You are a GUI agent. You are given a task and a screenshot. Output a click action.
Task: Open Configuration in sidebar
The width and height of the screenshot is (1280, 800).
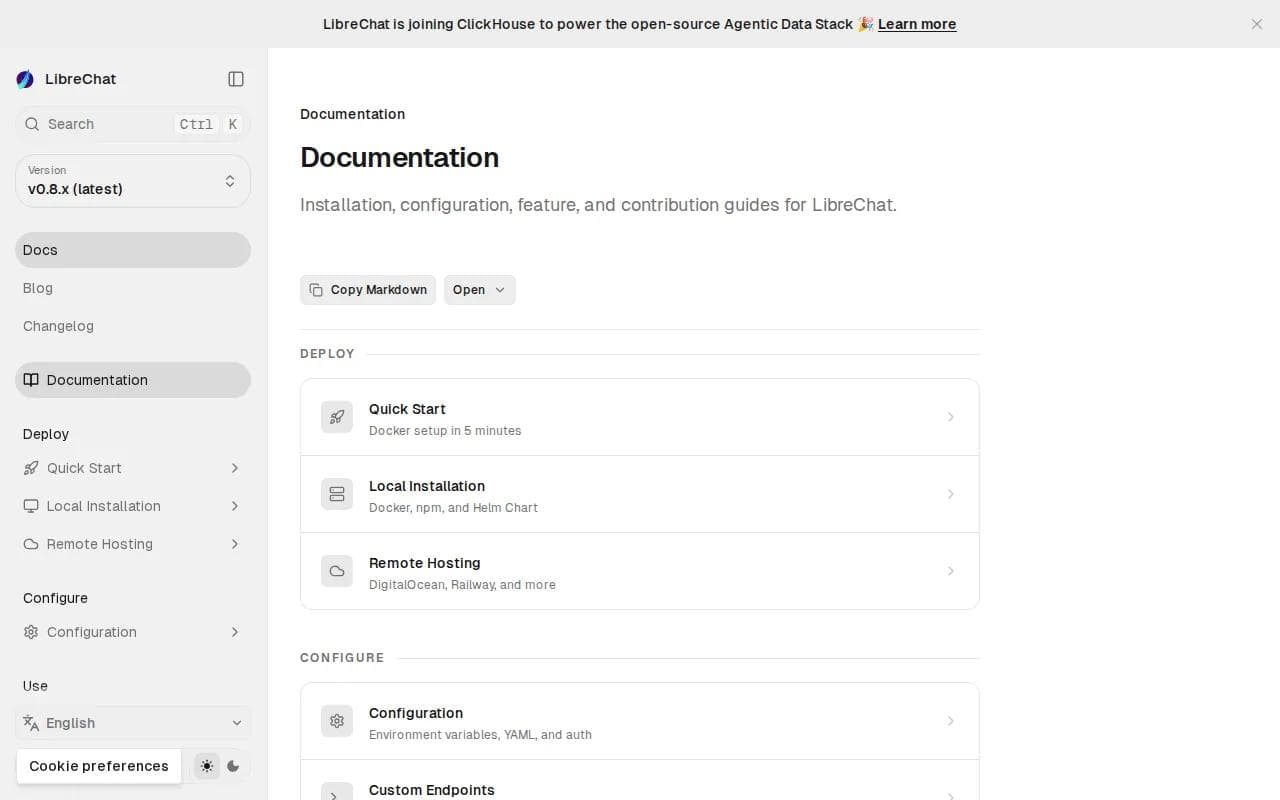(x=133, y=632)
